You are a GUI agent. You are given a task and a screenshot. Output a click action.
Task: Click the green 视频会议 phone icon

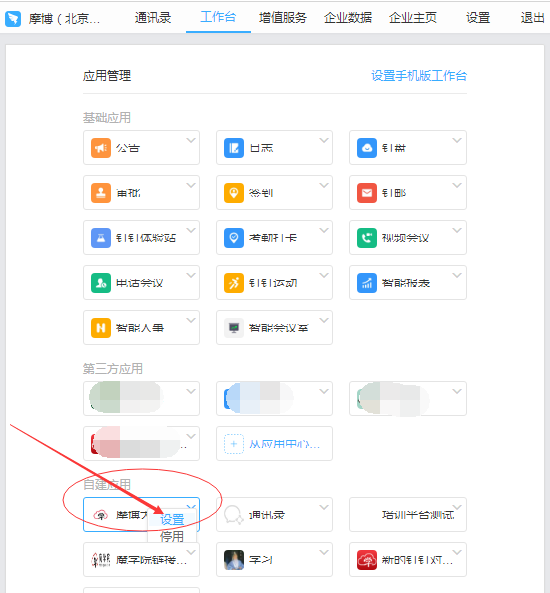[x=367, y=238]
